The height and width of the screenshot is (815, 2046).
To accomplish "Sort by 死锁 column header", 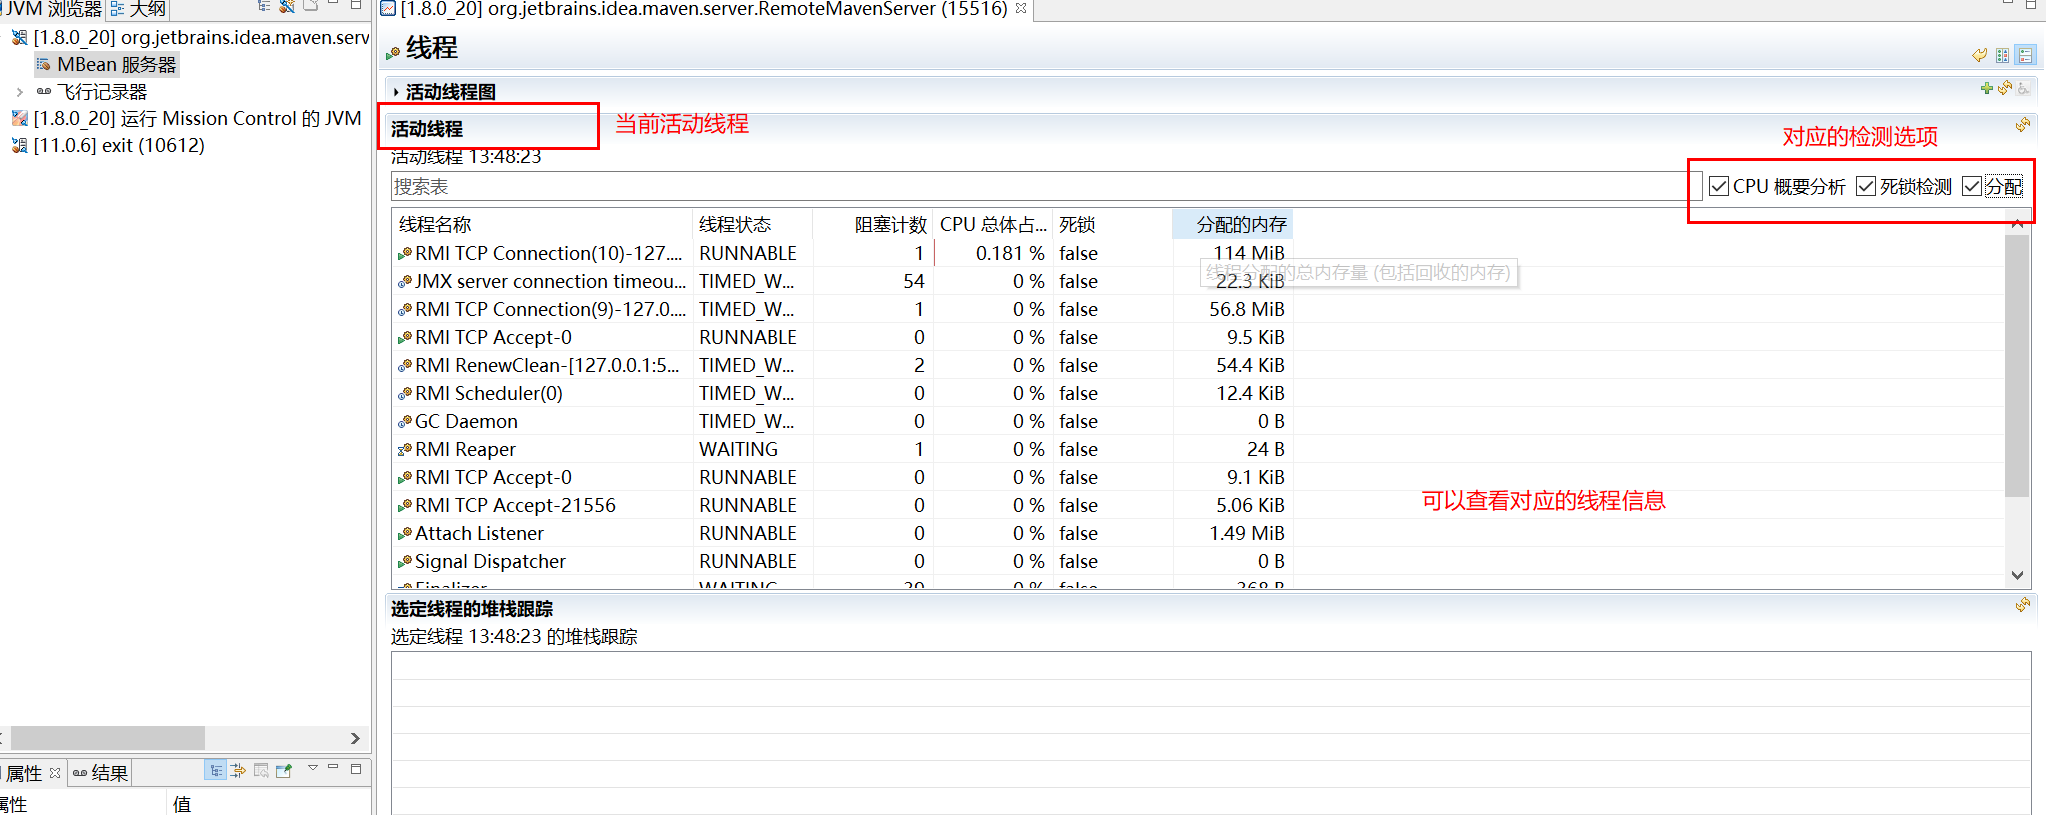I will tap(1113, 225).
